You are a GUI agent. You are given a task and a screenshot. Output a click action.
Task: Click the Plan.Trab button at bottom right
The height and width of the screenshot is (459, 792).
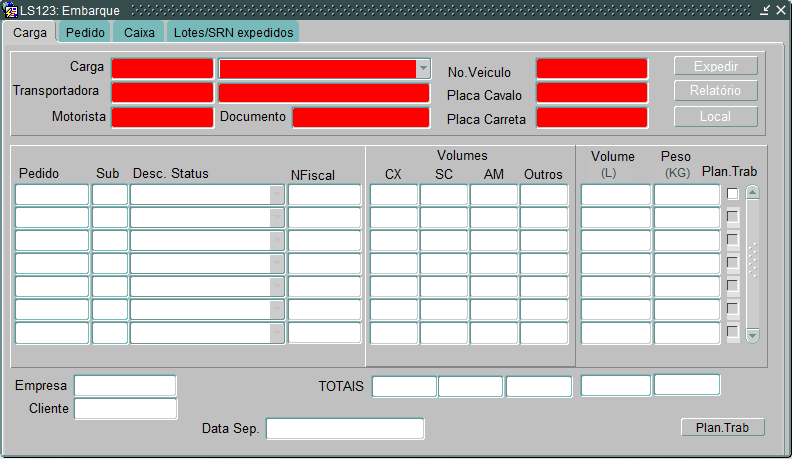(723, 427)
